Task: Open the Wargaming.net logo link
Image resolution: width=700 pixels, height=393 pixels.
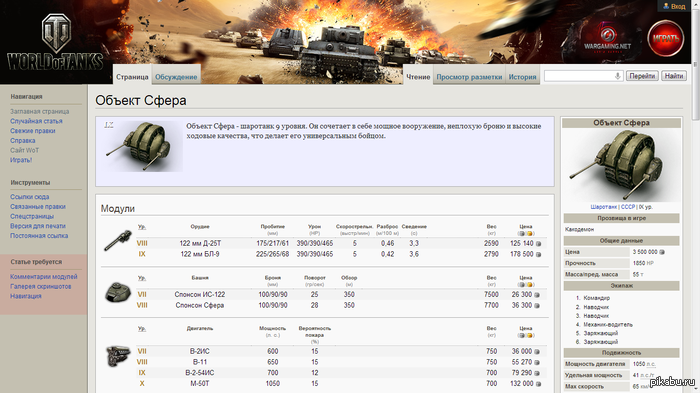Action: (608, 39)
